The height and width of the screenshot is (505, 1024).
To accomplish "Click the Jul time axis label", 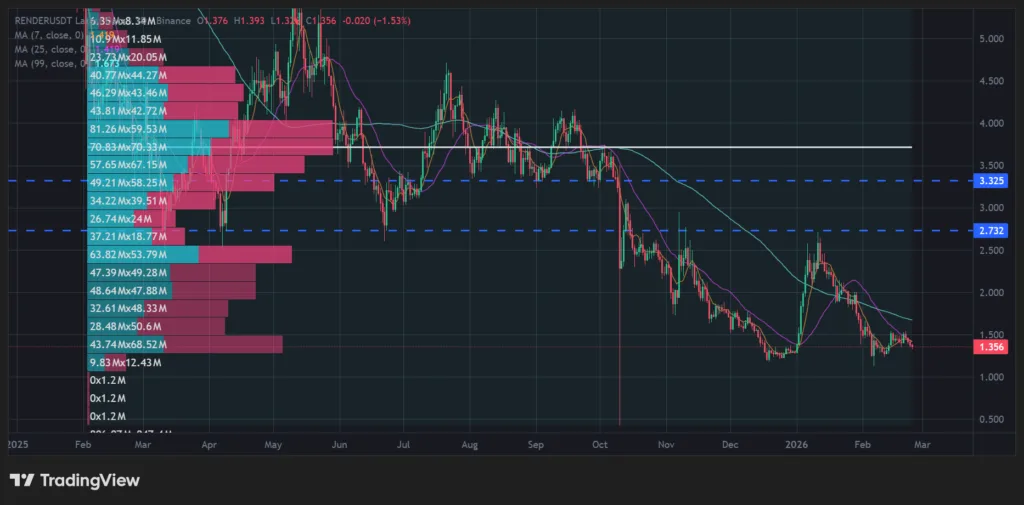I will tap(403, 444).
